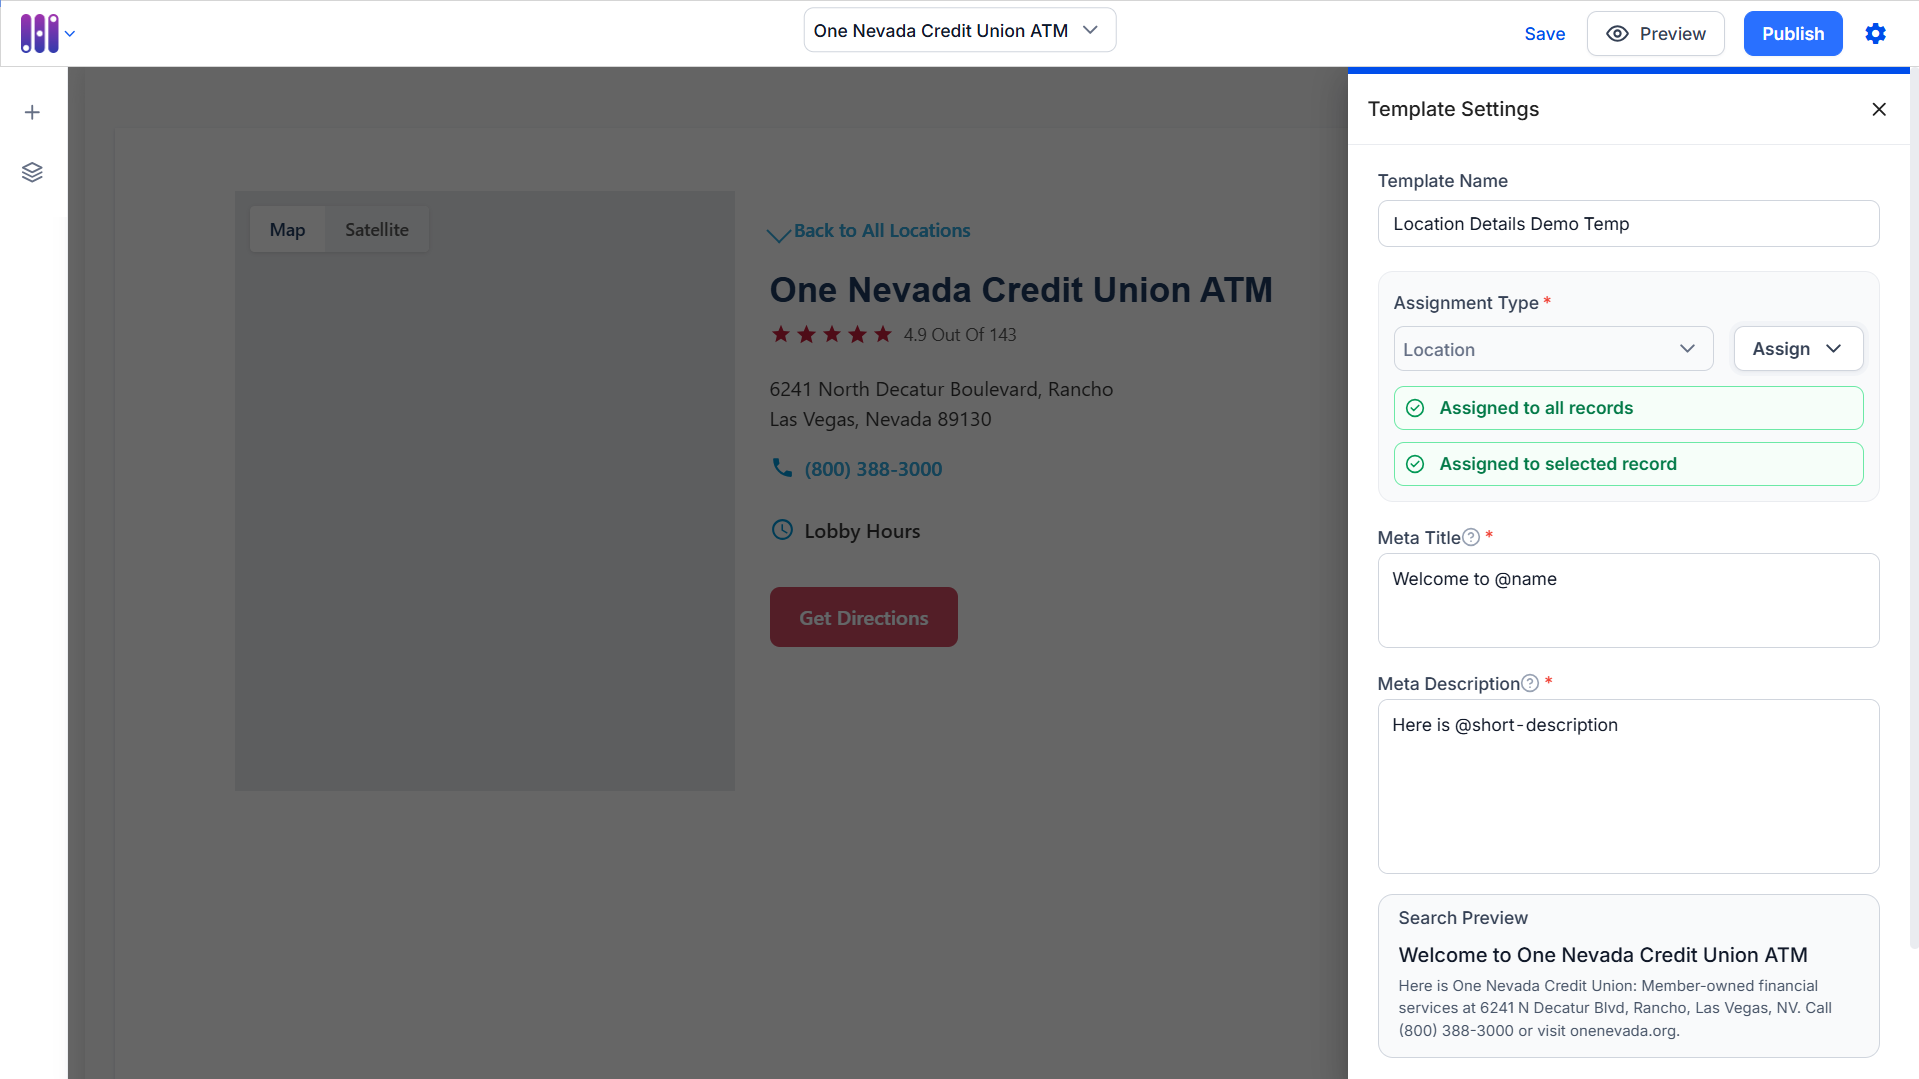Expand the logo dropdown chevron
The image size is (1919, 1079).
coord(70,34)
